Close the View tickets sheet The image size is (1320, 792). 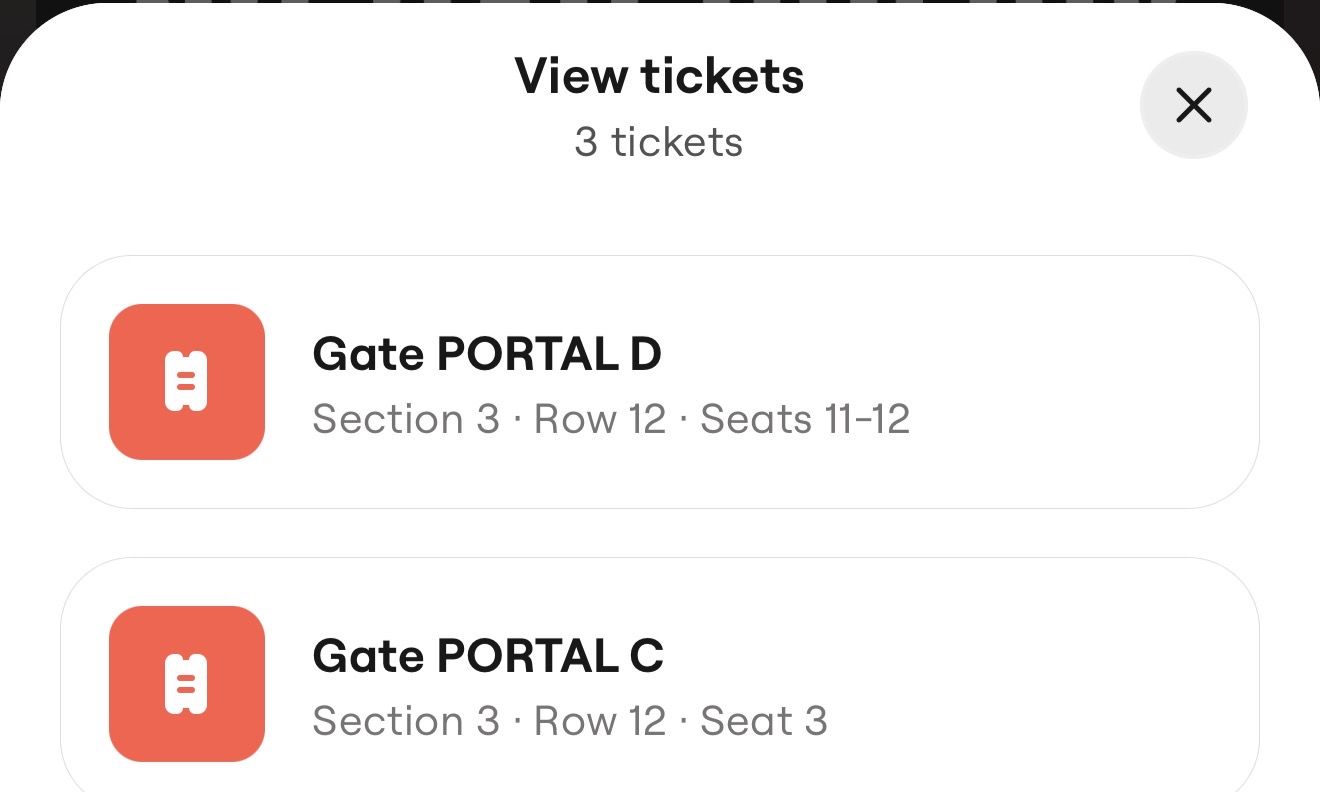tap(1193, 105)
